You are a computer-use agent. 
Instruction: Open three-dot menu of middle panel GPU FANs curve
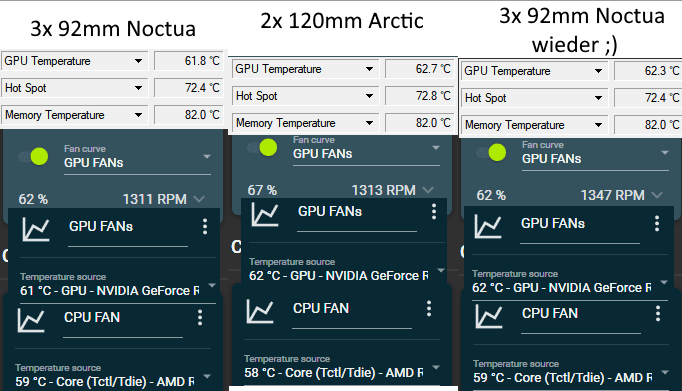coord(434,211)
